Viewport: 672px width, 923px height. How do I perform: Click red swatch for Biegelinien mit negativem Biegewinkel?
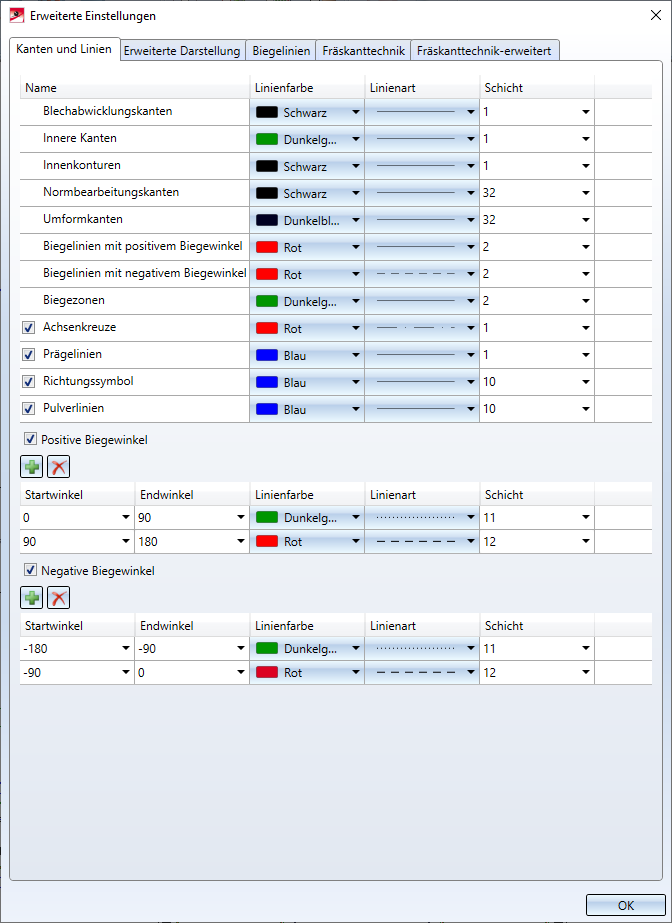coord(267,274)
